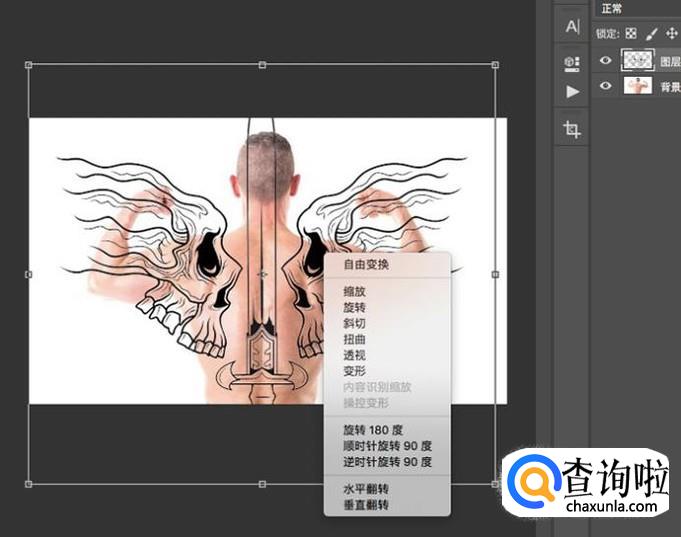The image size is (681, 537).
Task: Select the top layer thumbnail
Action: 637,61
